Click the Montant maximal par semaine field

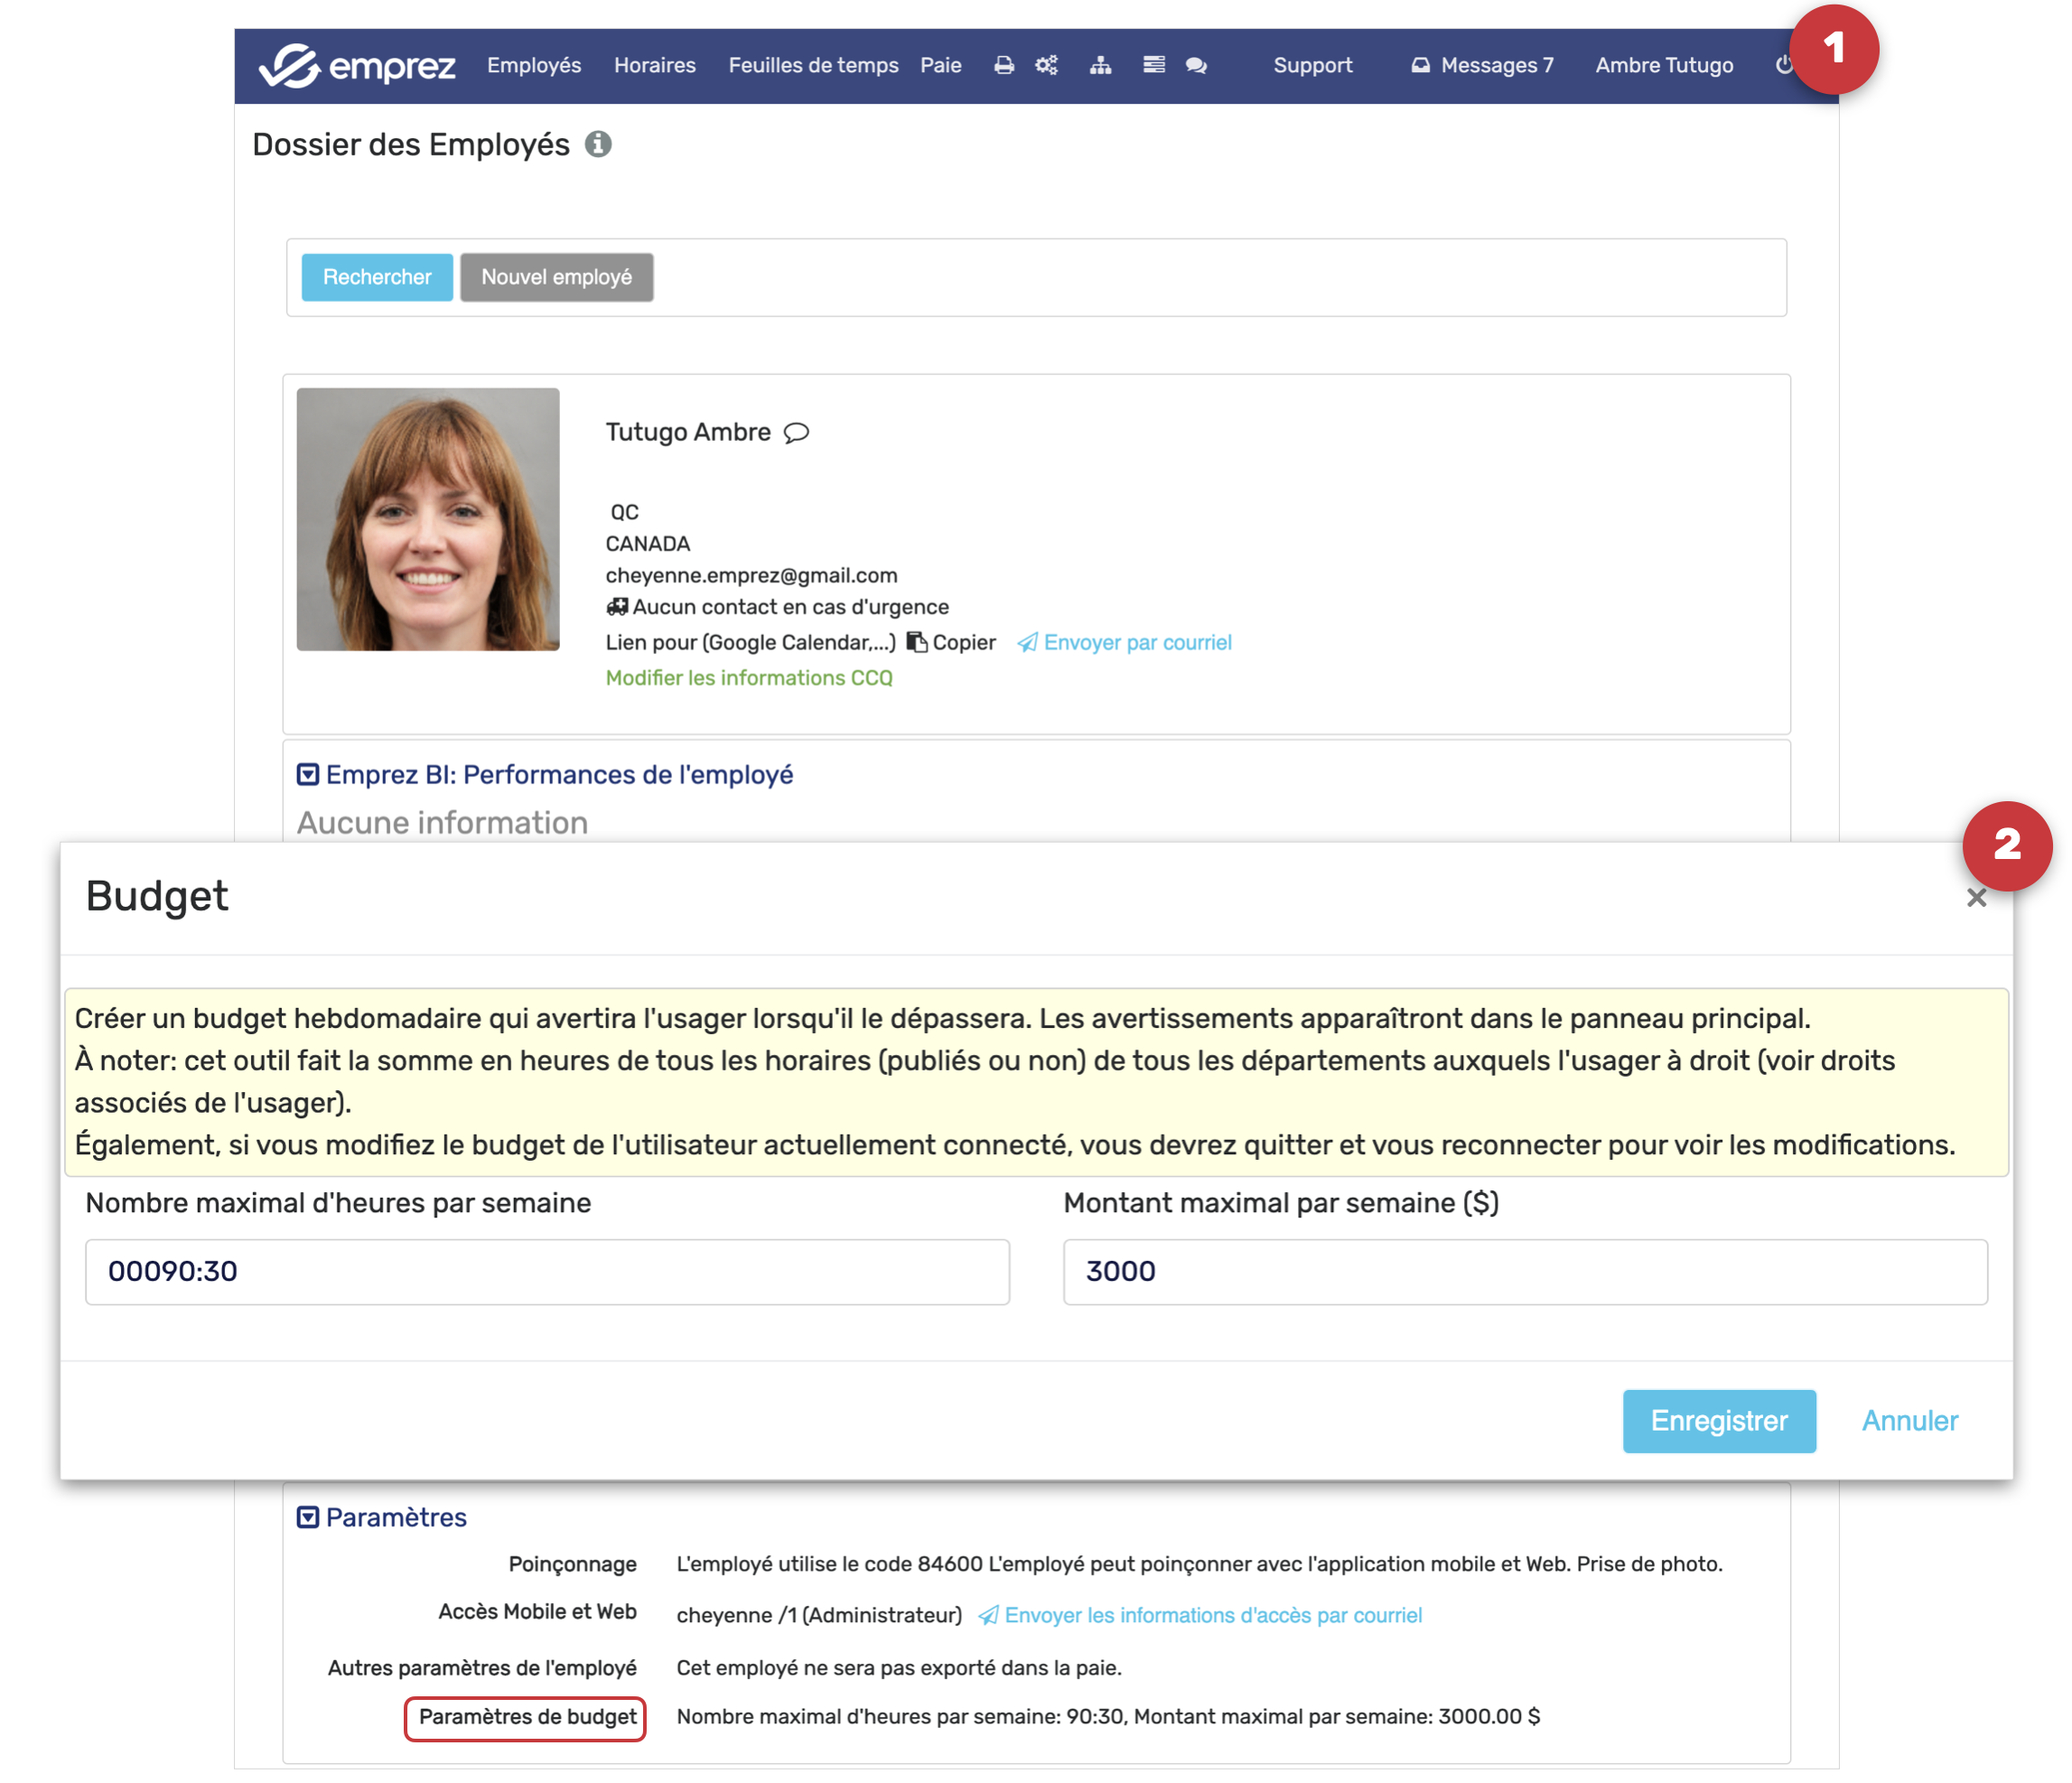click(1524, 1271)
